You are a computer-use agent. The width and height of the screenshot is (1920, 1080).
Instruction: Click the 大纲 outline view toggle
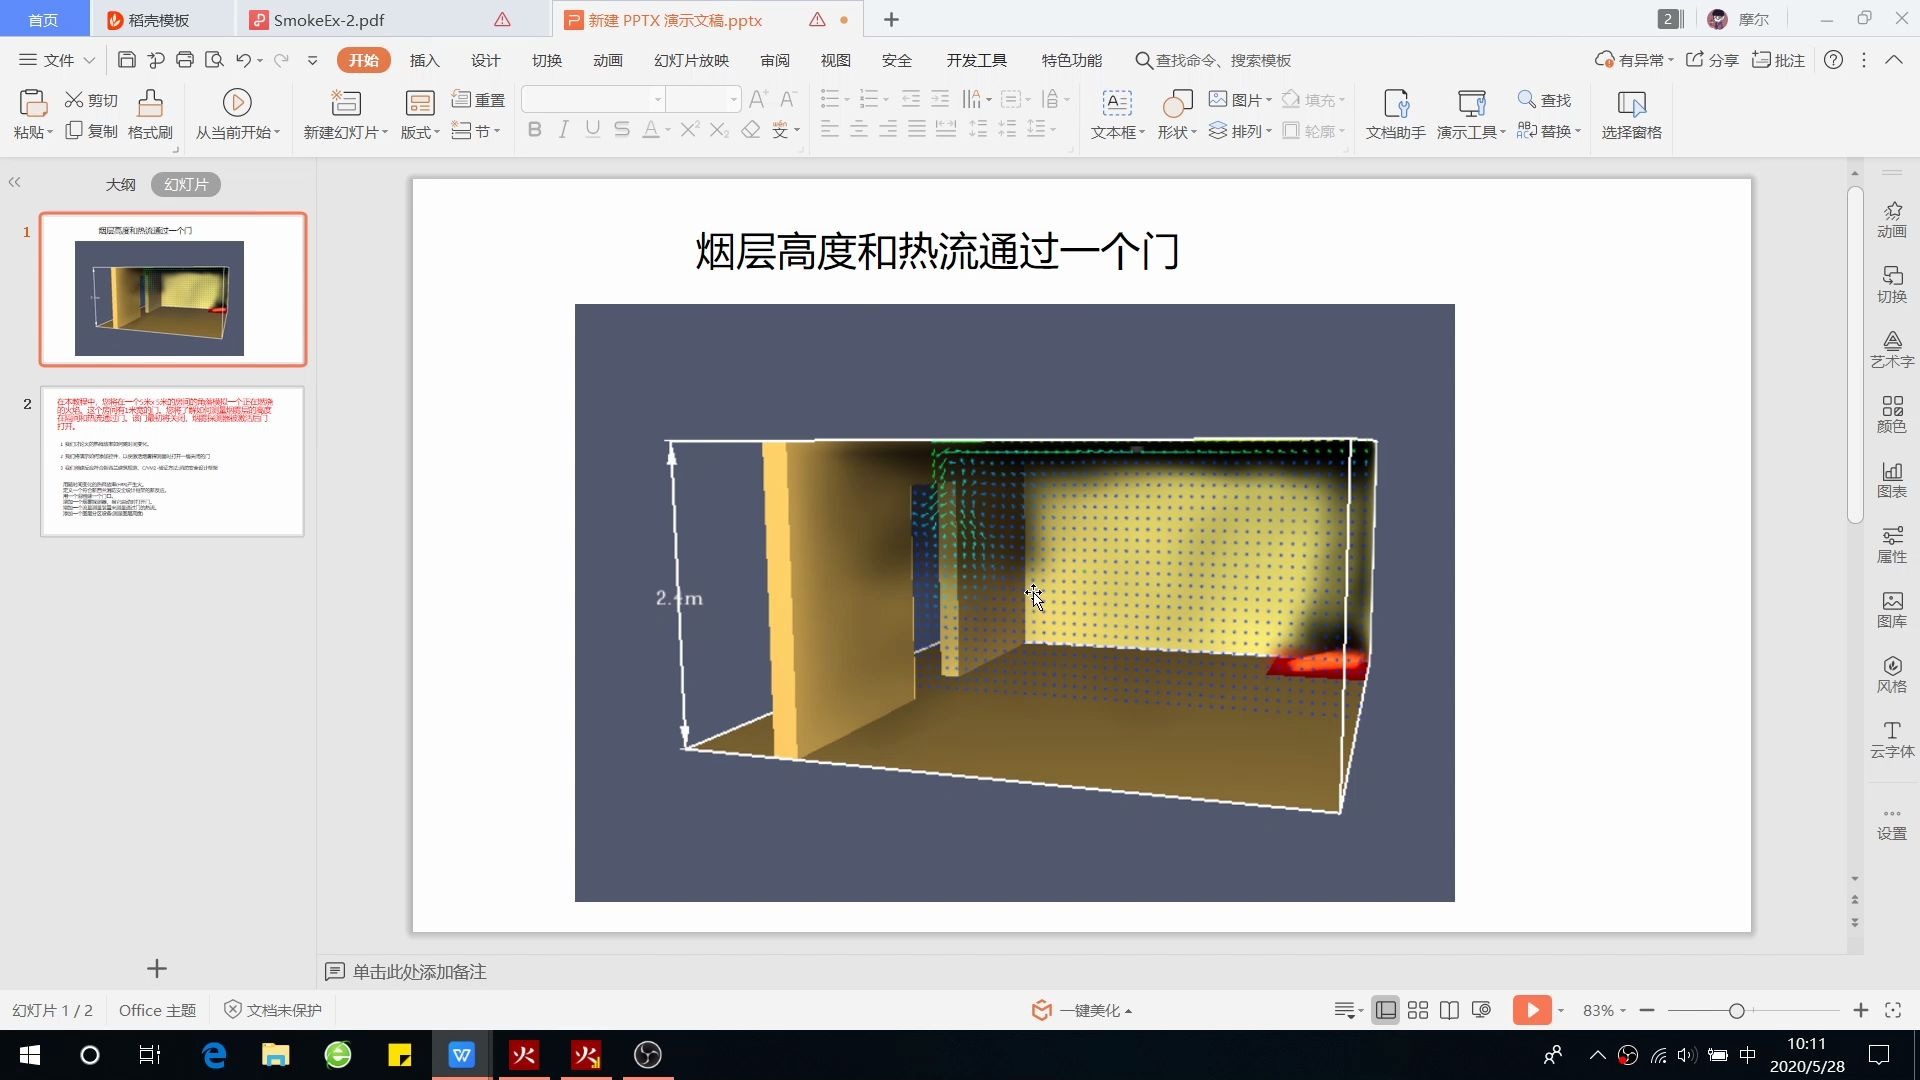point(120,185)
